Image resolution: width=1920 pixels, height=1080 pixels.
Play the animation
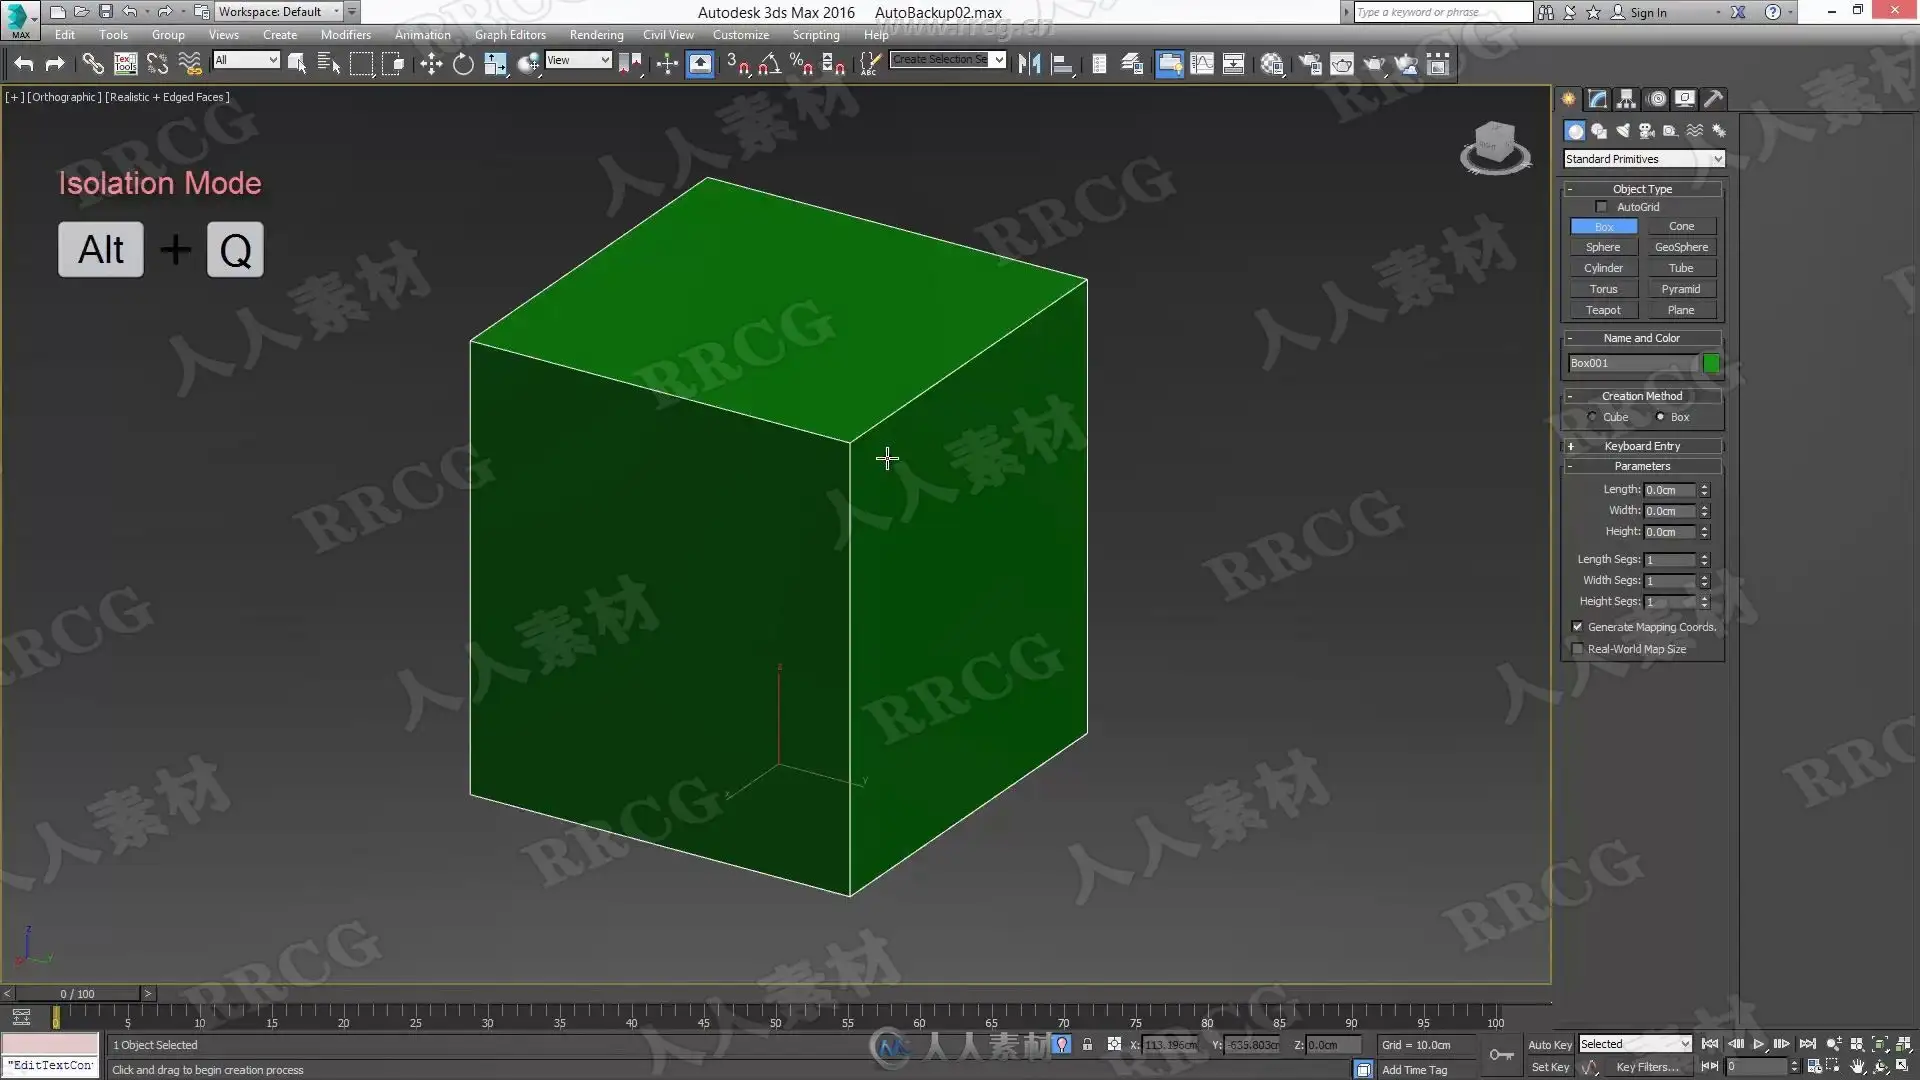point(1758,1044)
